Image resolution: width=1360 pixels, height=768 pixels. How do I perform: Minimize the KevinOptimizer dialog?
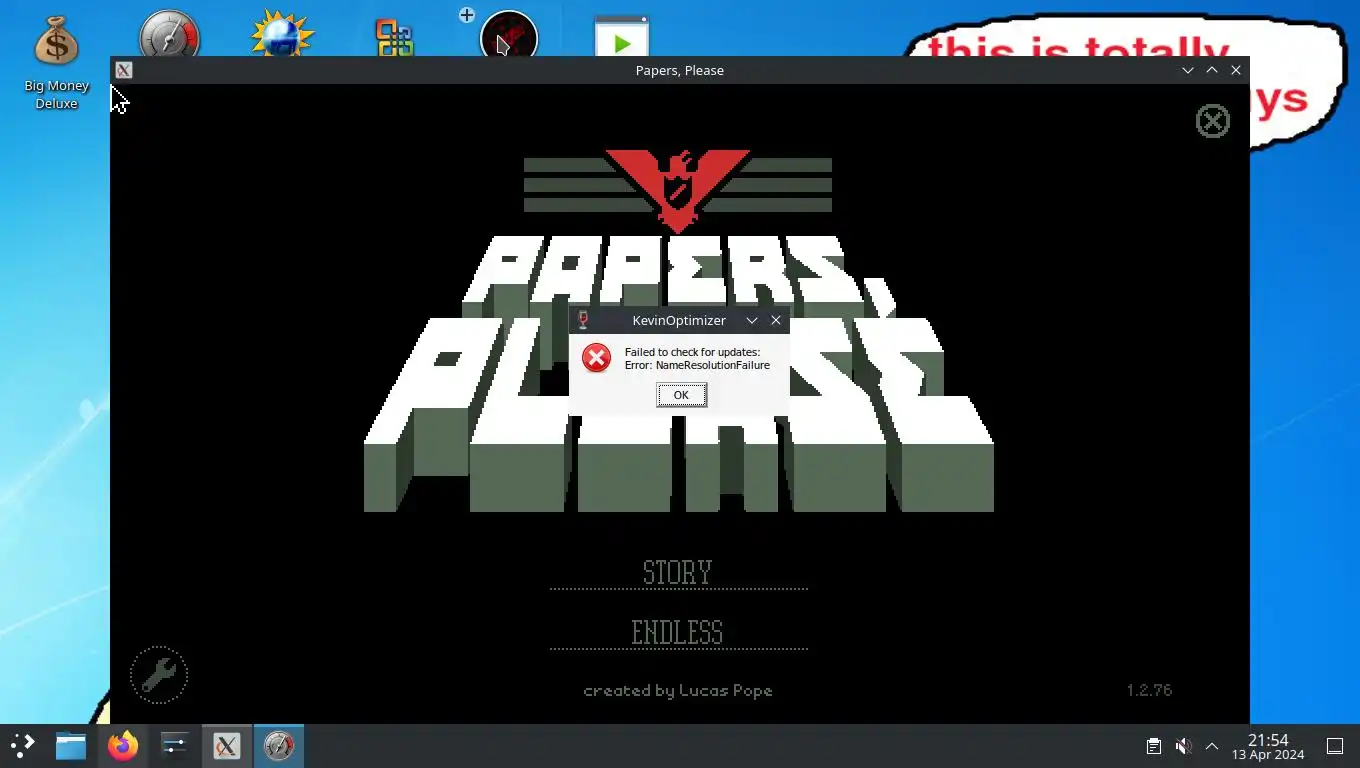(x=752, y=321)
